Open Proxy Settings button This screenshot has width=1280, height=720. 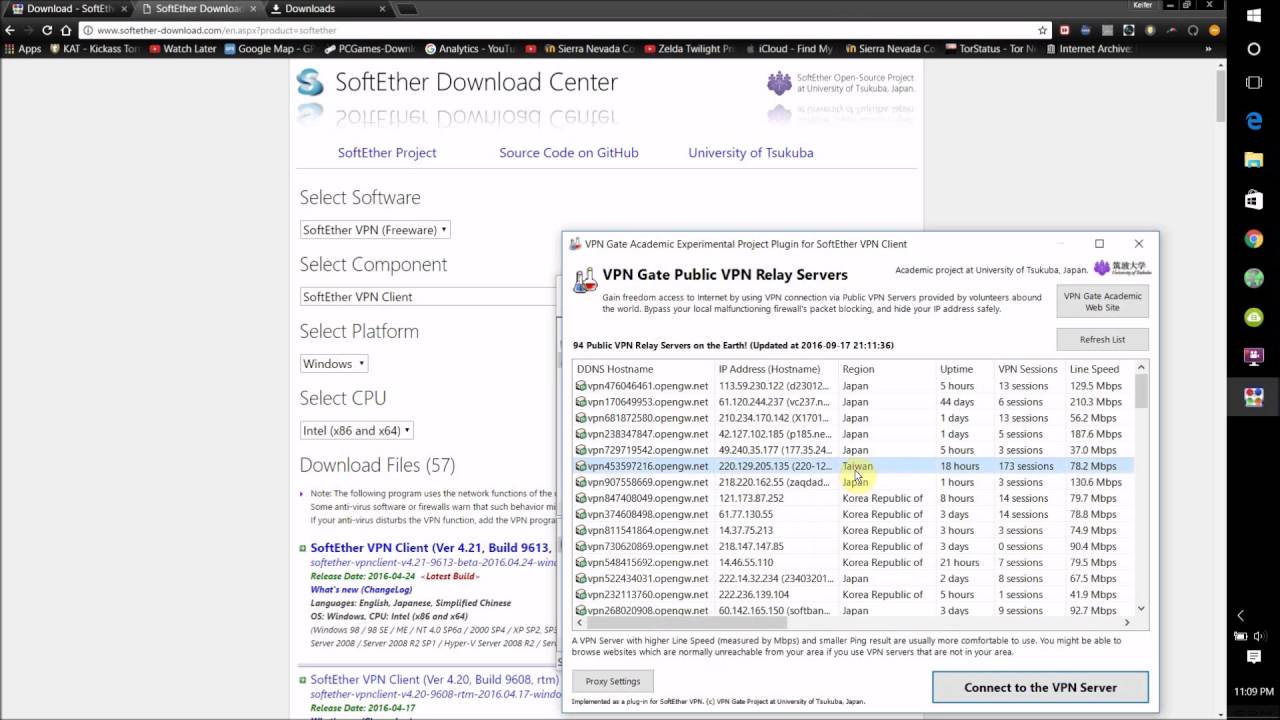(x=612, y=681)
